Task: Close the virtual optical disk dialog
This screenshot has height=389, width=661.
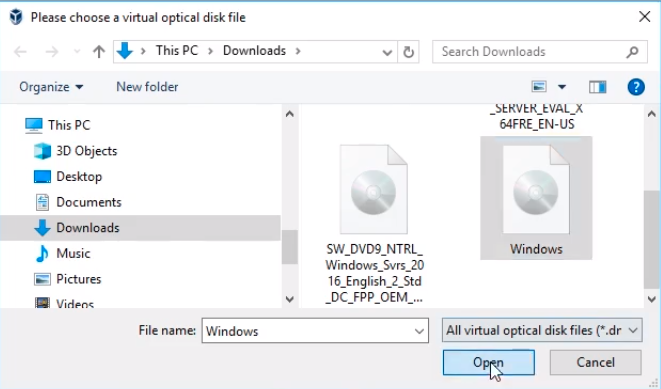Action: click(644, 17)
